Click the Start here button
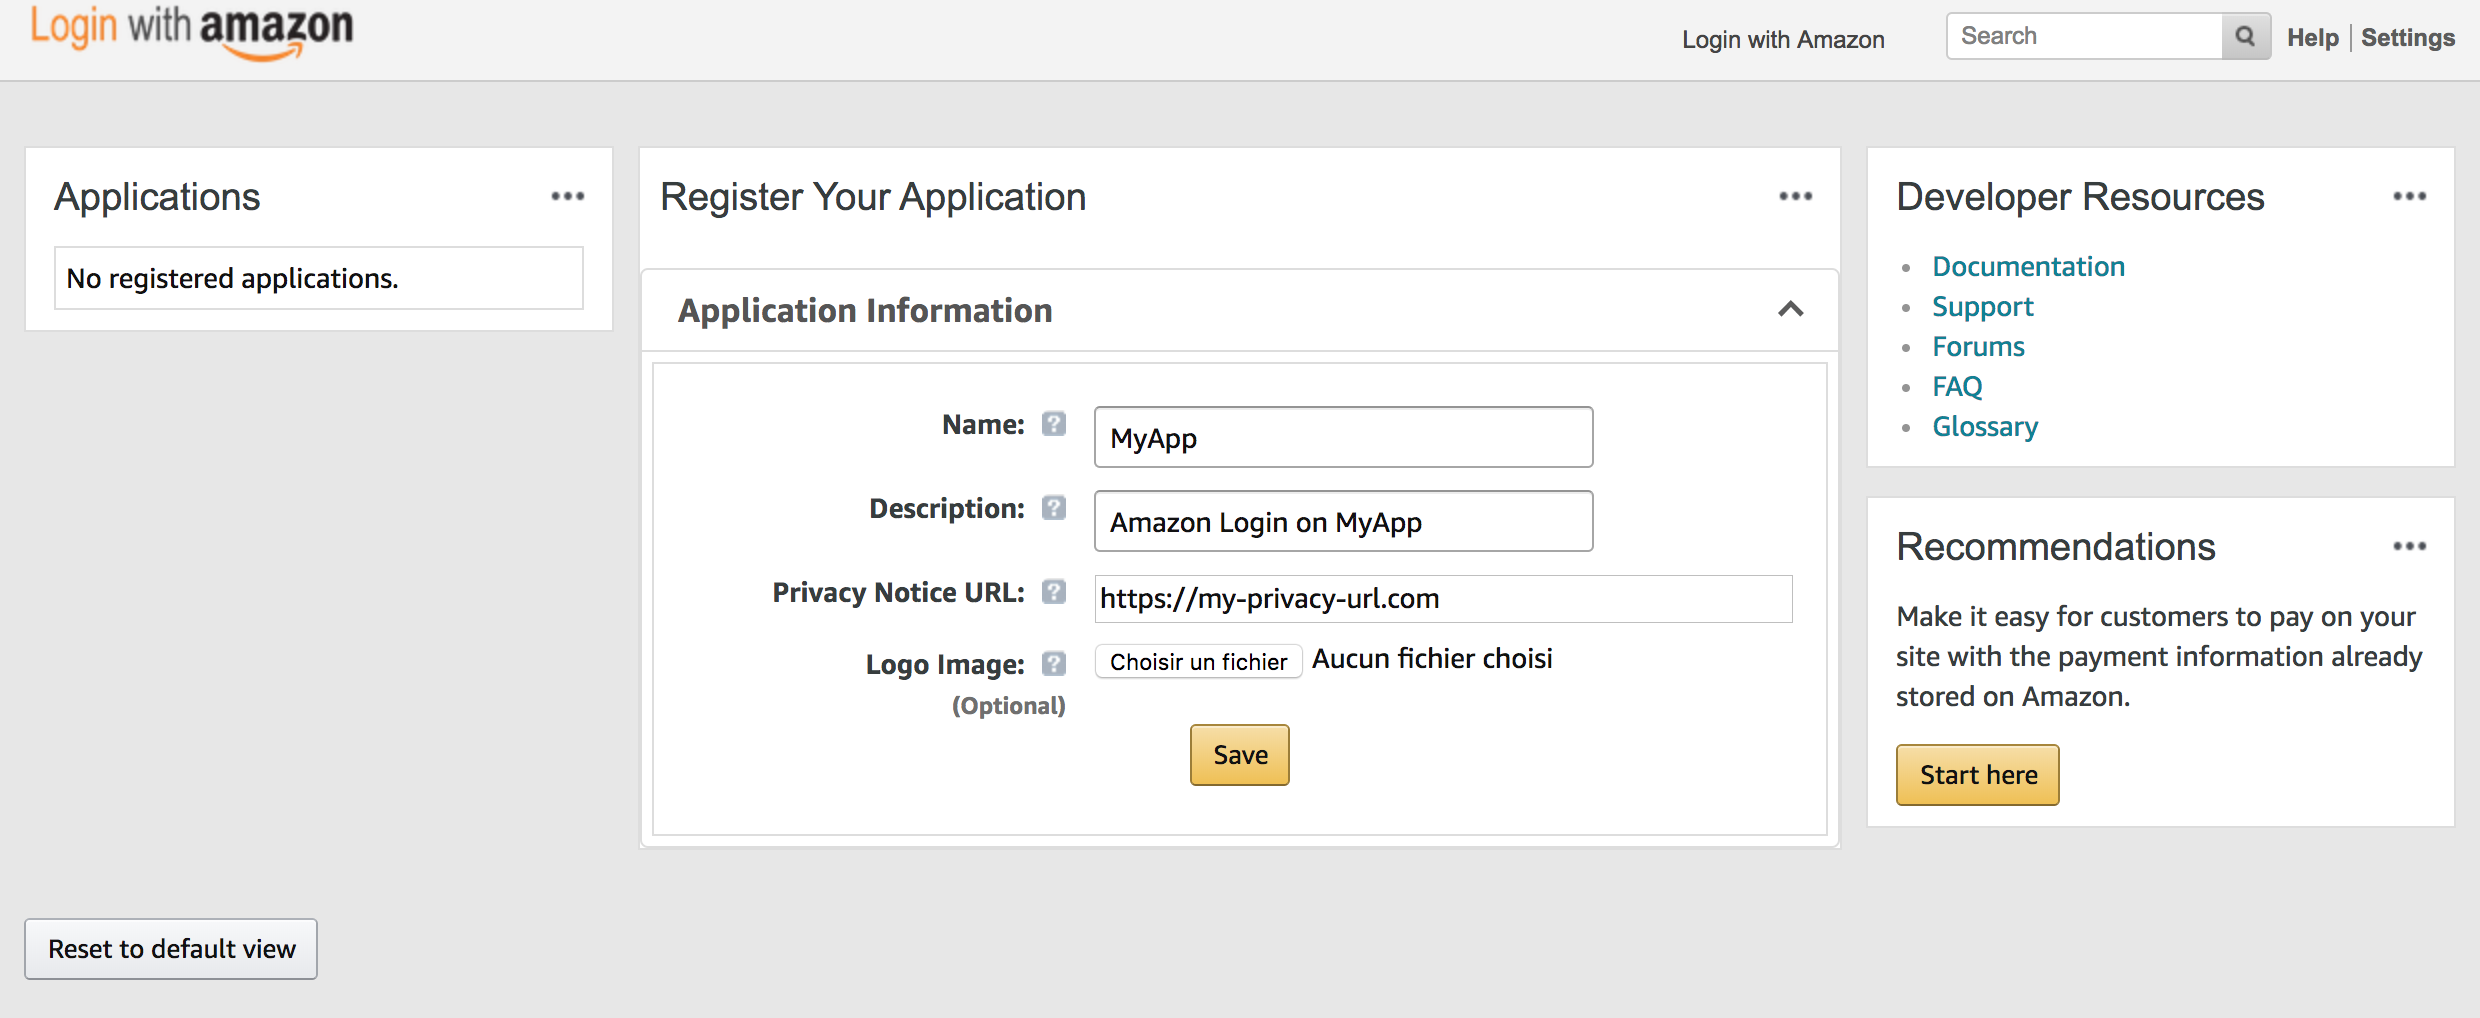Screen dimensions: 2480x1018 (1978, 775)
